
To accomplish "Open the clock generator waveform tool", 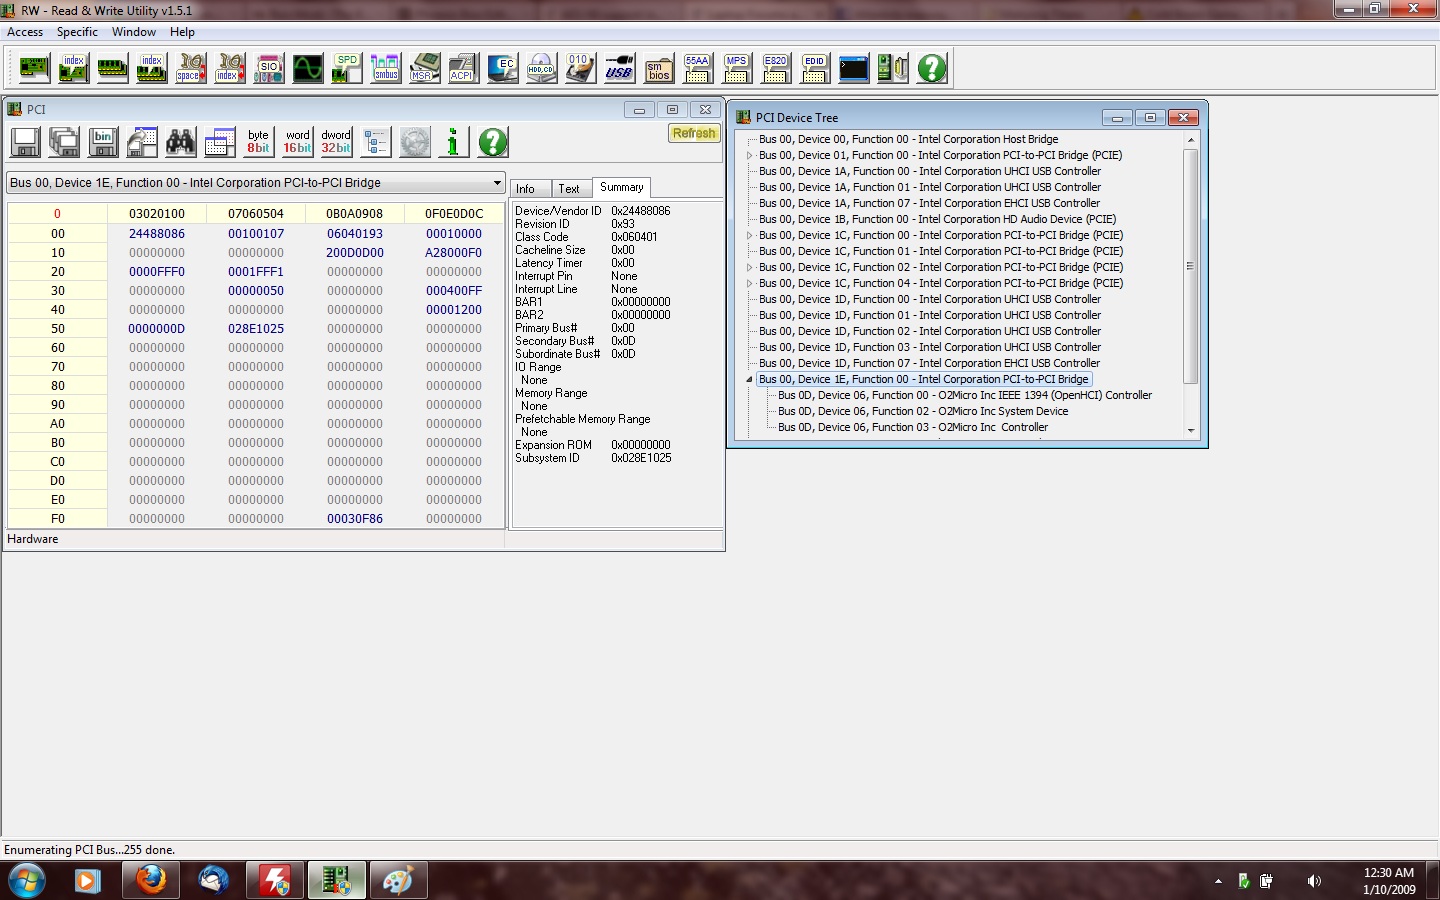I will (308, 68).
